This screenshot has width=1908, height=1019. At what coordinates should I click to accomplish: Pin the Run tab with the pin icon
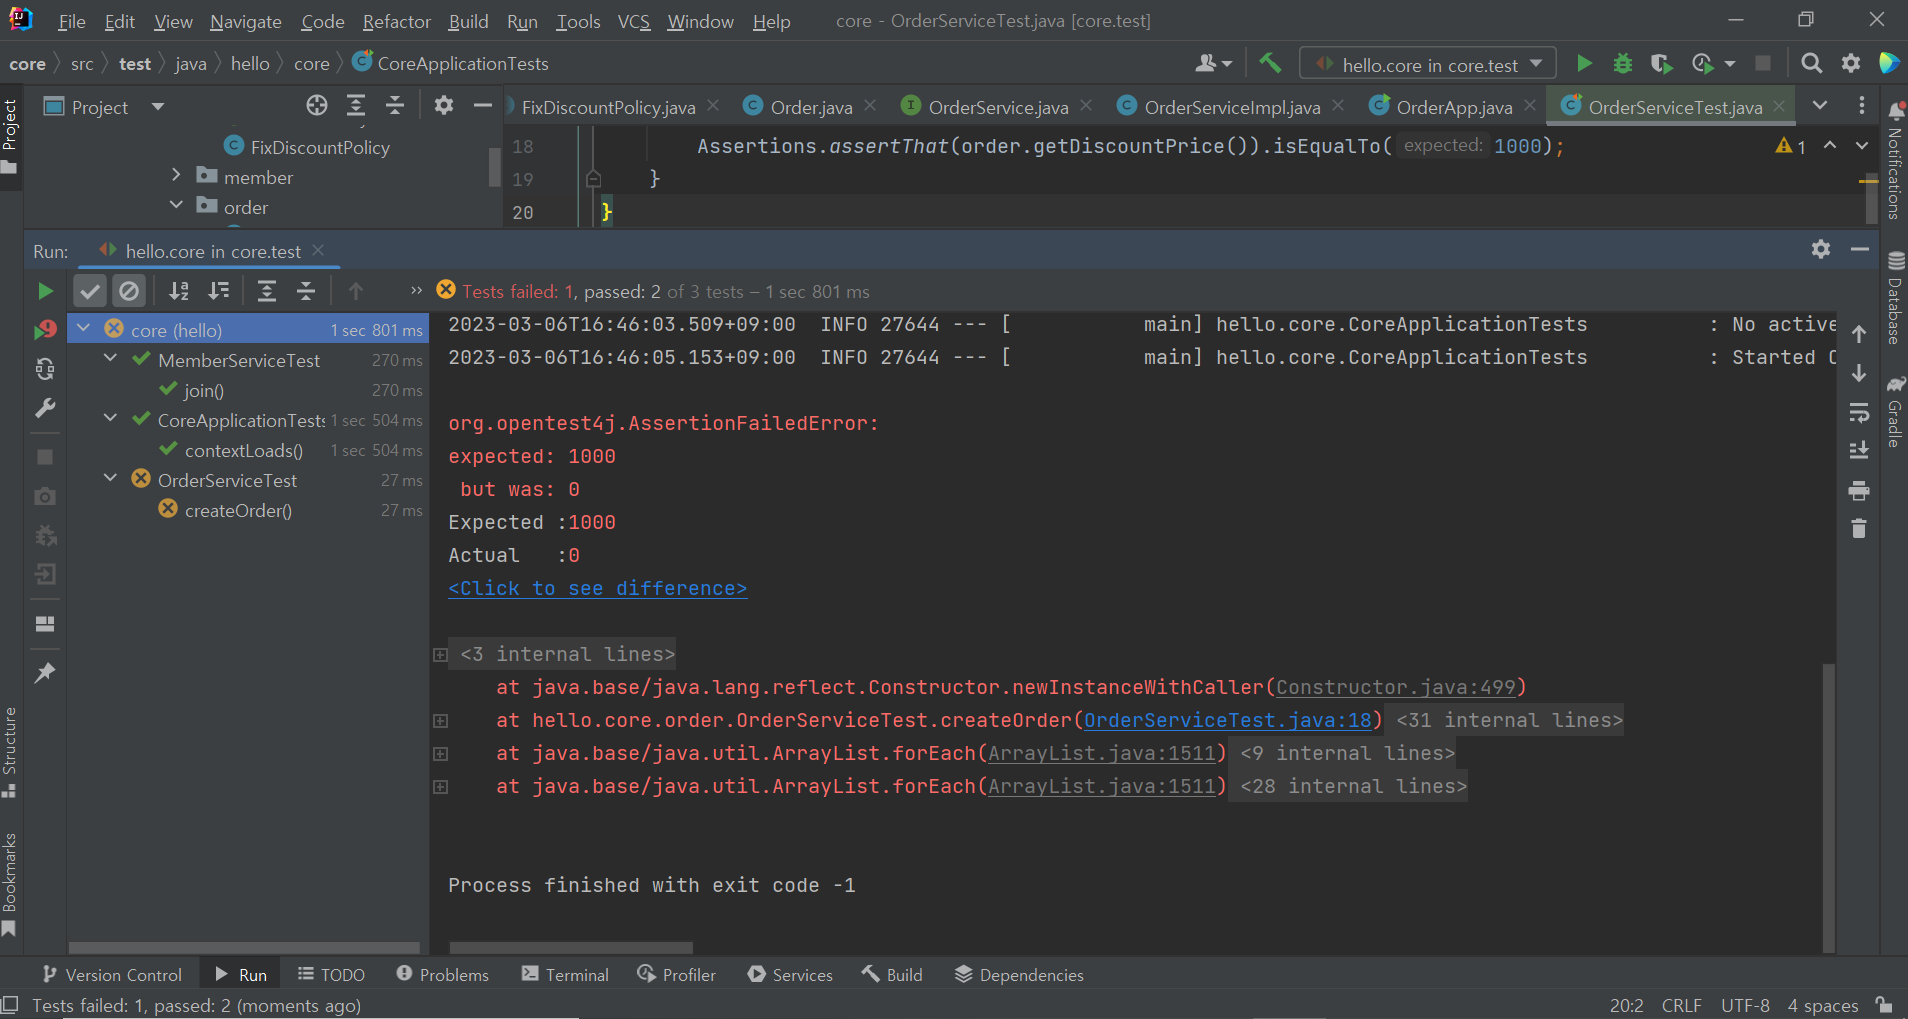tap(45, 673)
